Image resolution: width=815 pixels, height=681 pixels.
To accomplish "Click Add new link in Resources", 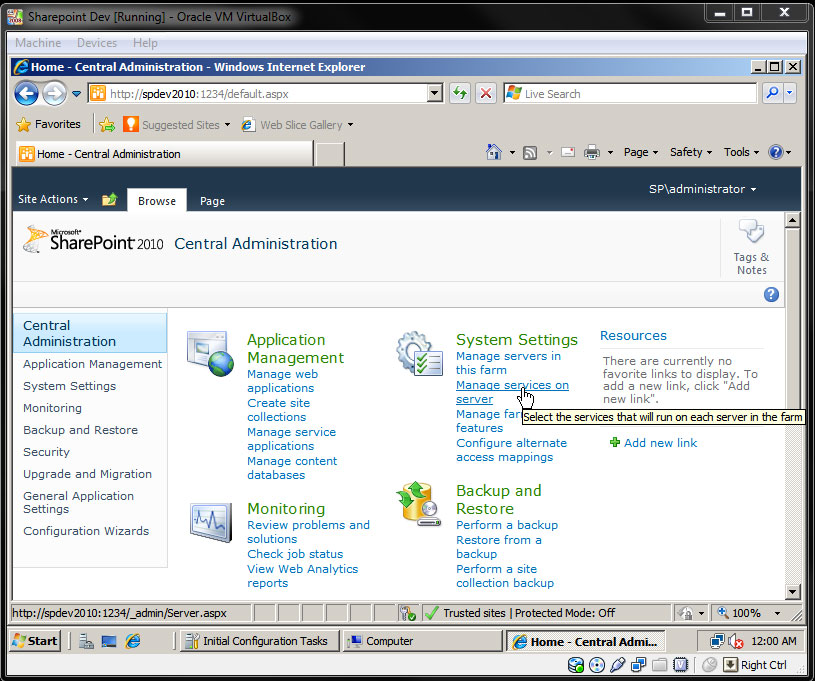I will (x=660, y=443).
